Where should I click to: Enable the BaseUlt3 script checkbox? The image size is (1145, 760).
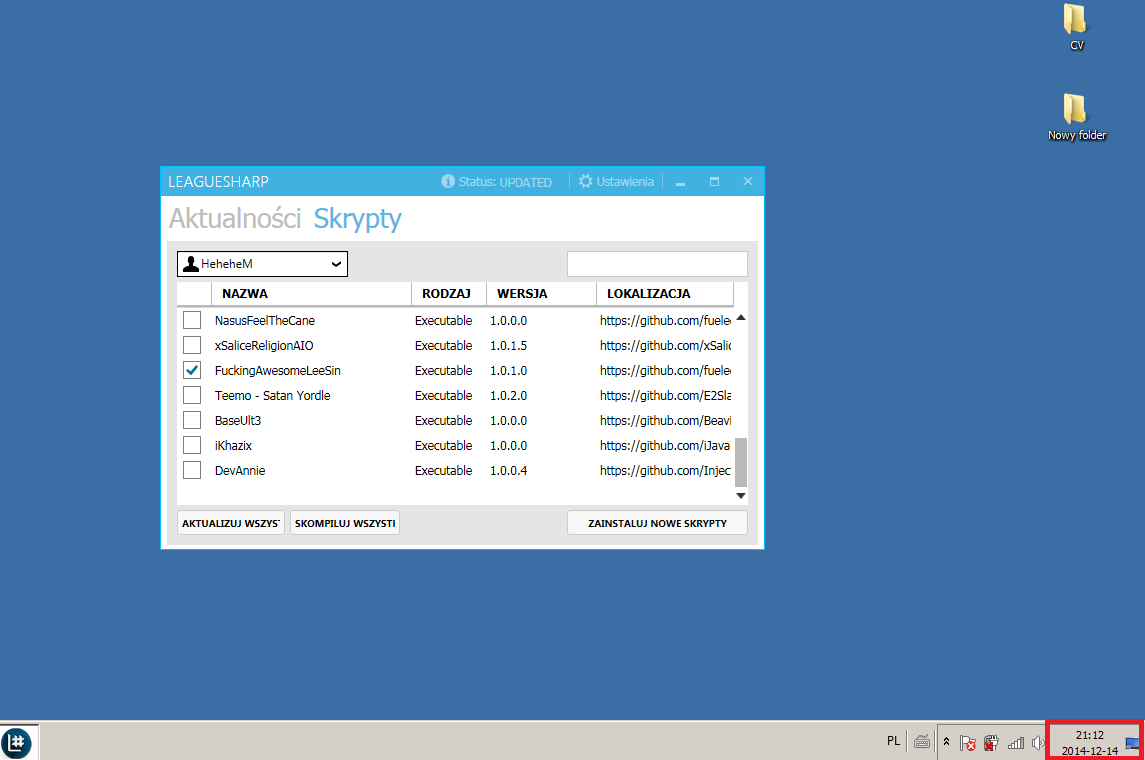click(192, 420)
